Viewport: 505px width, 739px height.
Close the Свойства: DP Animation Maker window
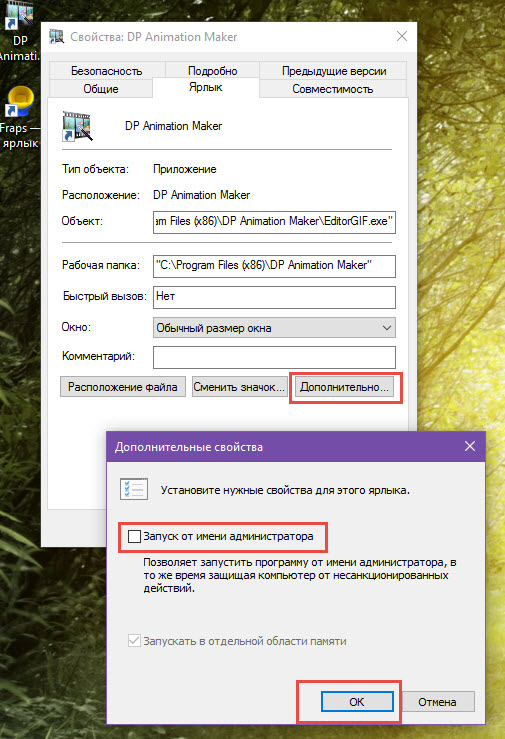pos(402,36)
